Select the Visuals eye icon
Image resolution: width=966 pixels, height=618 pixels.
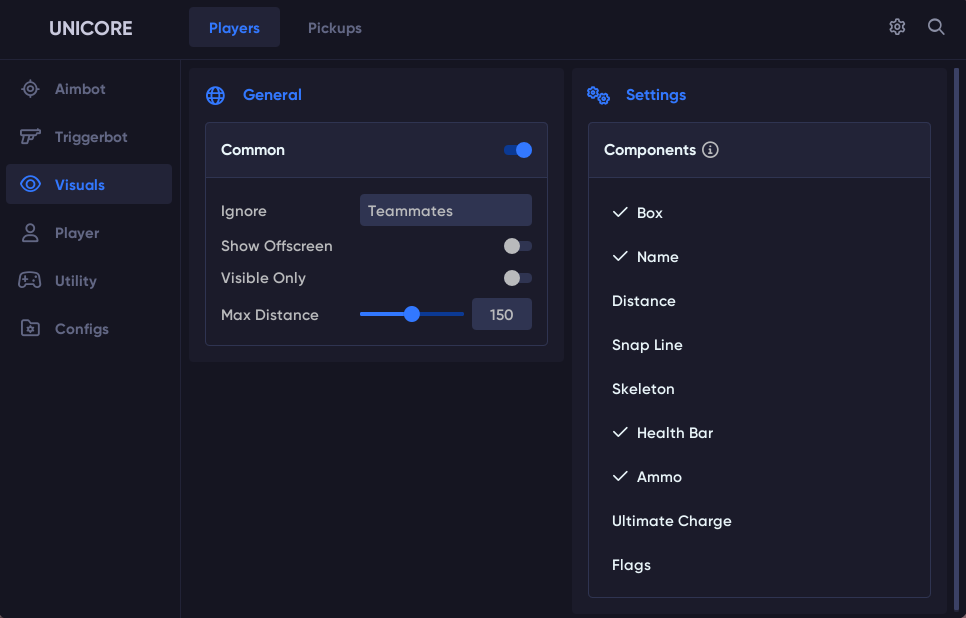pos(30,185)
